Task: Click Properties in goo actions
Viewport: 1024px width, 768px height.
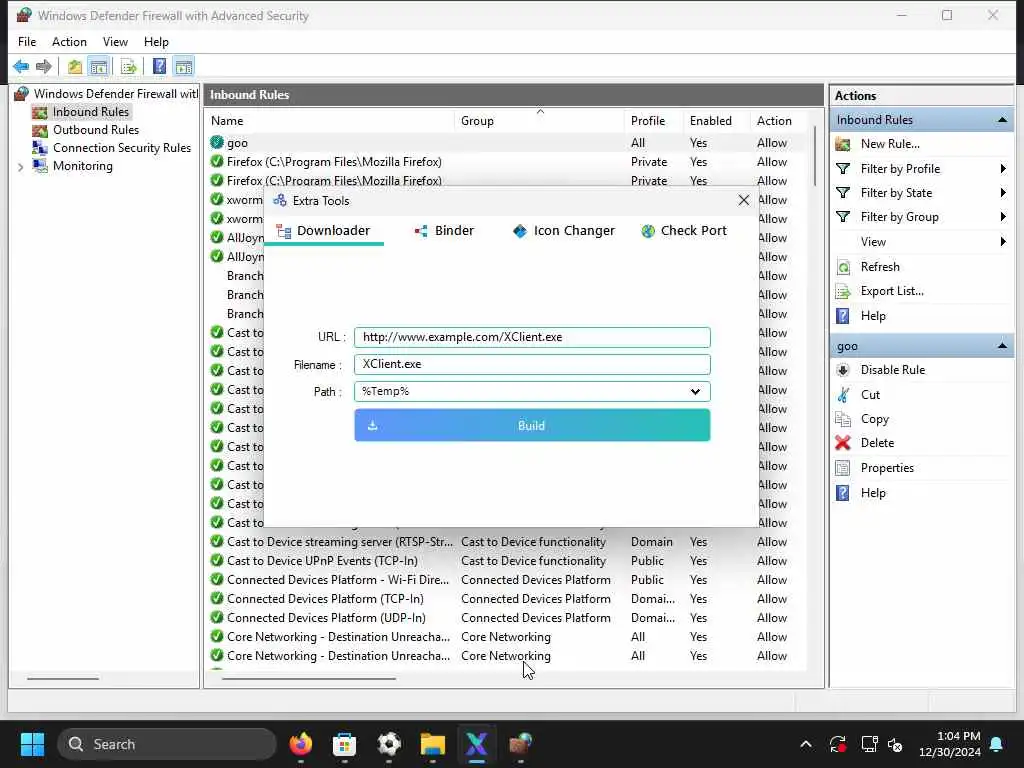Action: [x=887, y=468]
